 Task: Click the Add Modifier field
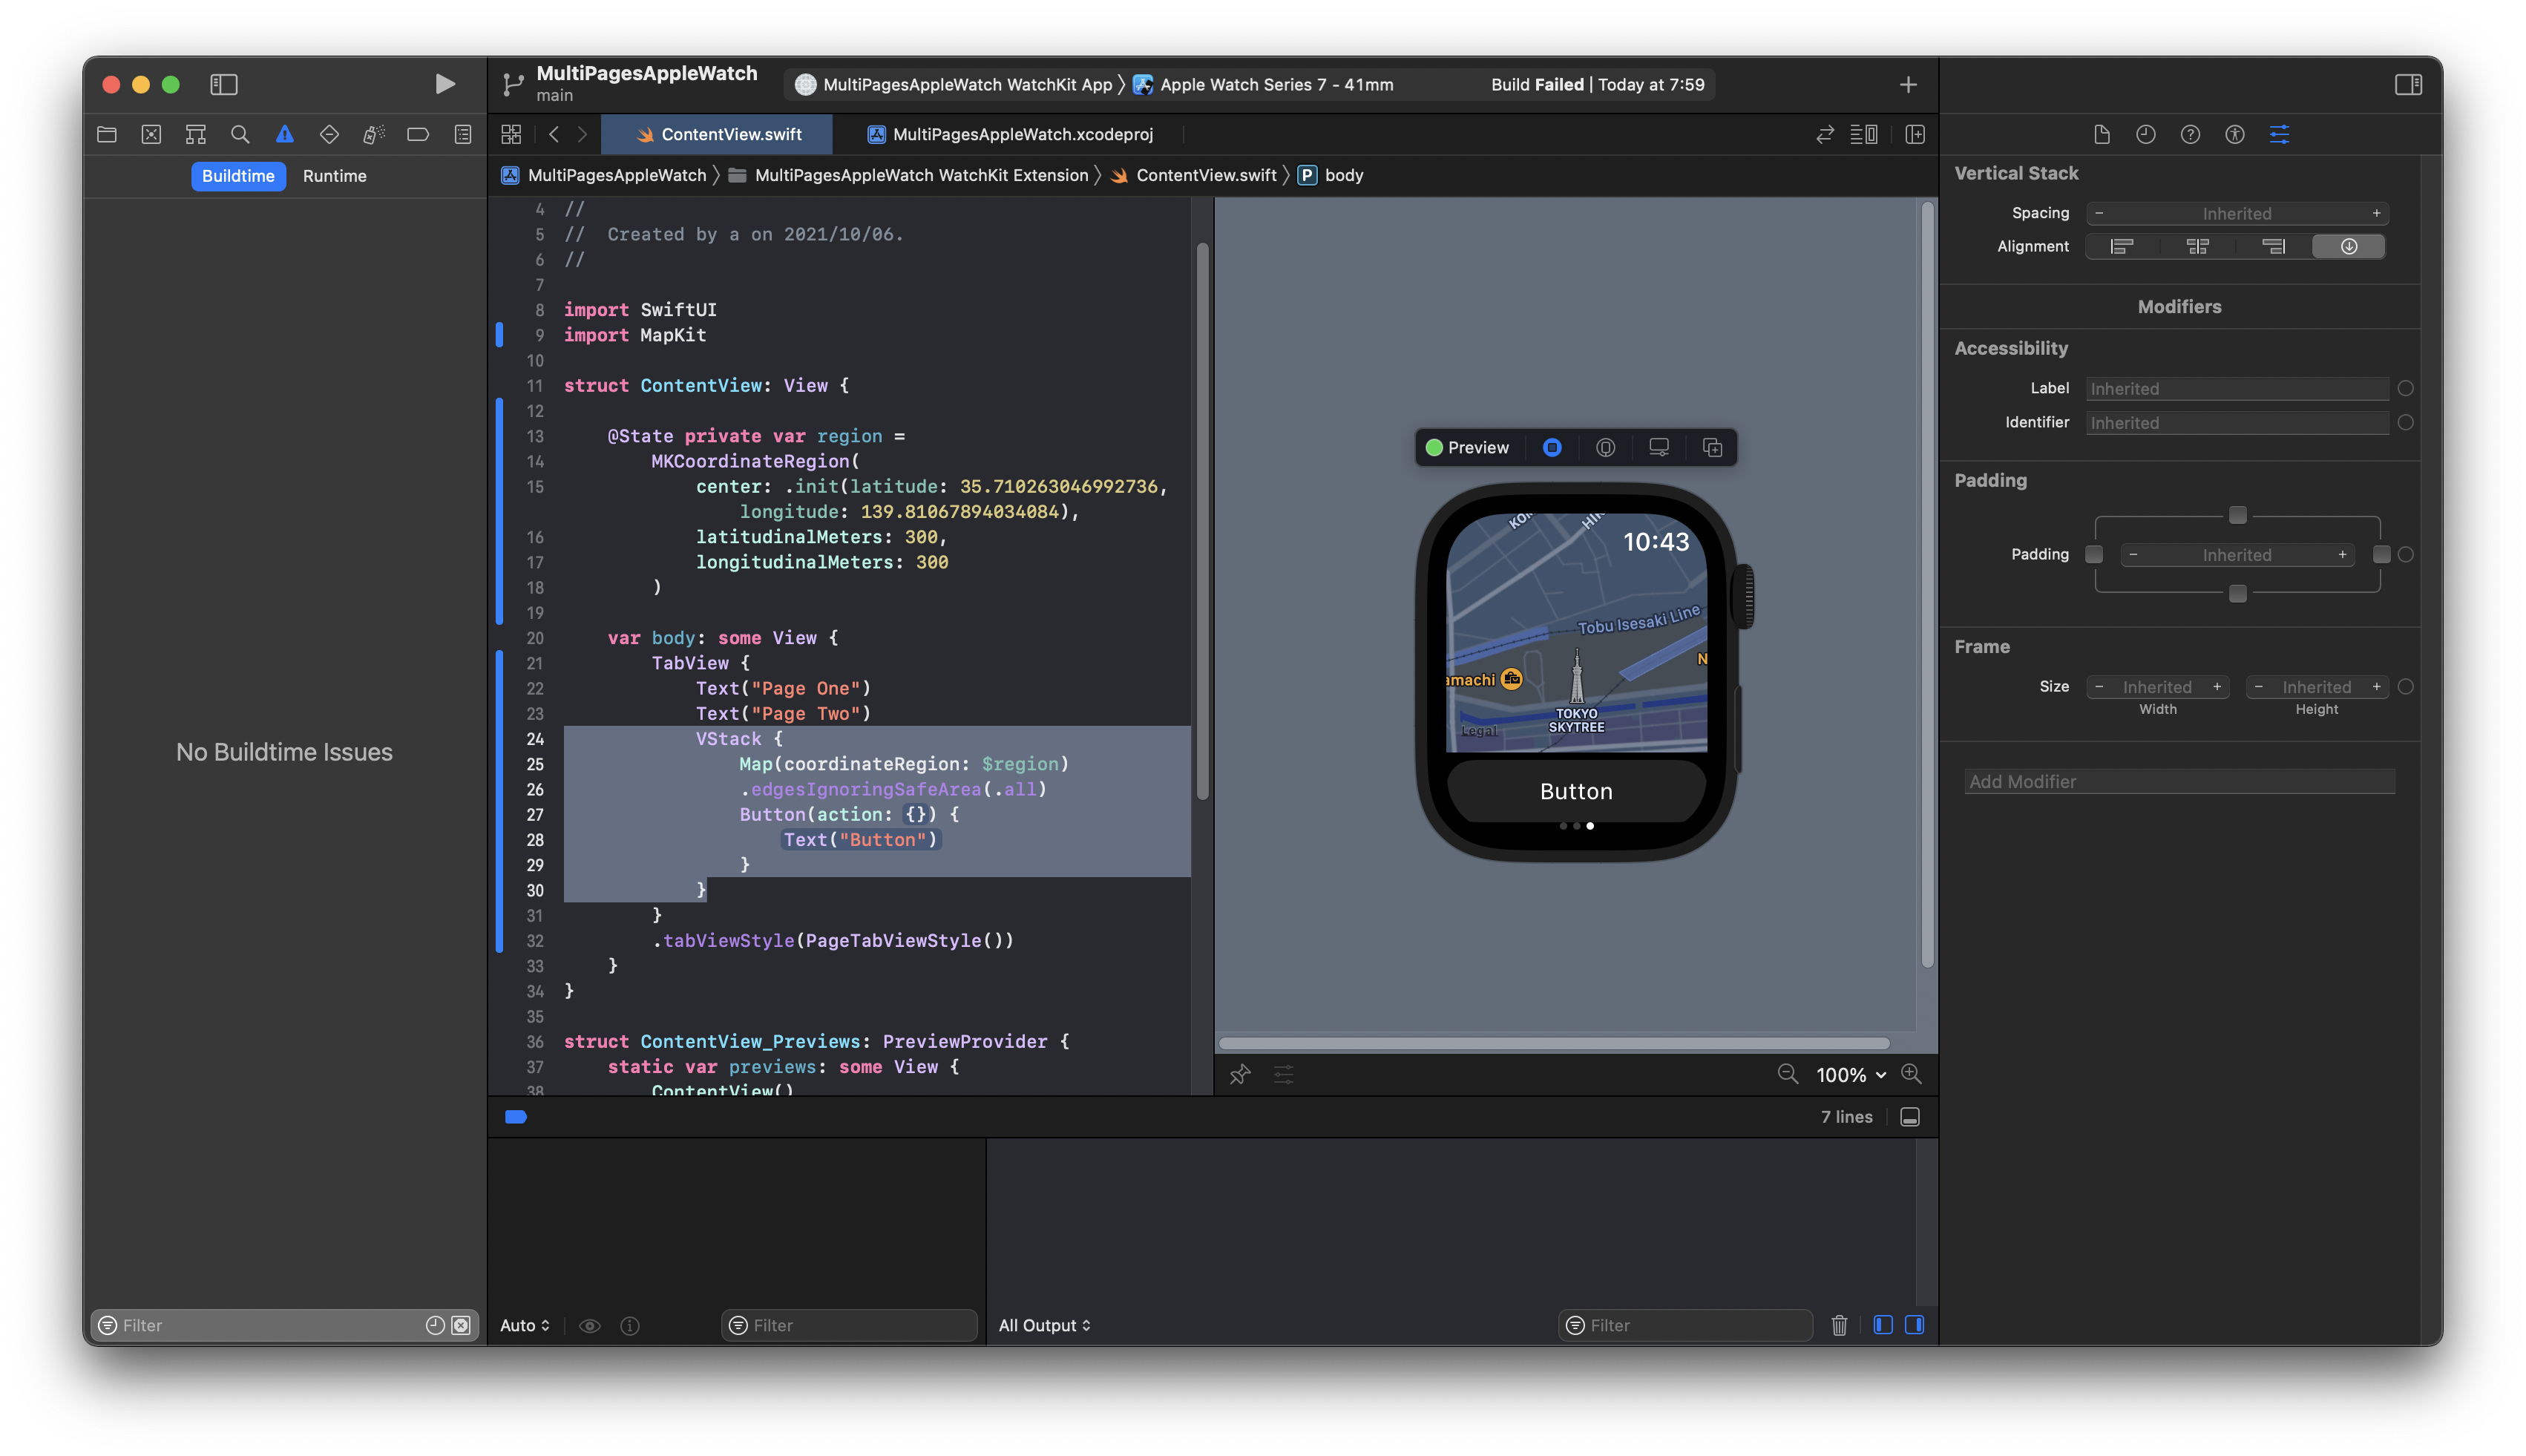coord(2179,782)
